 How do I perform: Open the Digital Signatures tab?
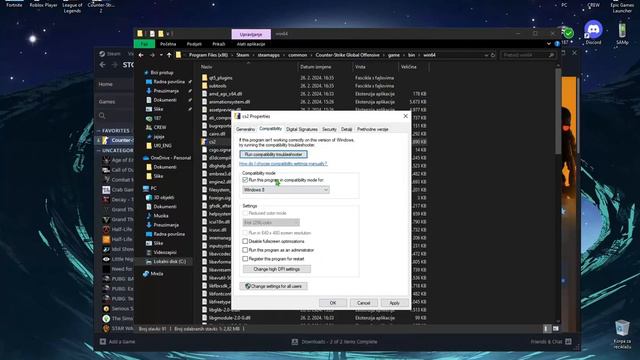(302, 129)
